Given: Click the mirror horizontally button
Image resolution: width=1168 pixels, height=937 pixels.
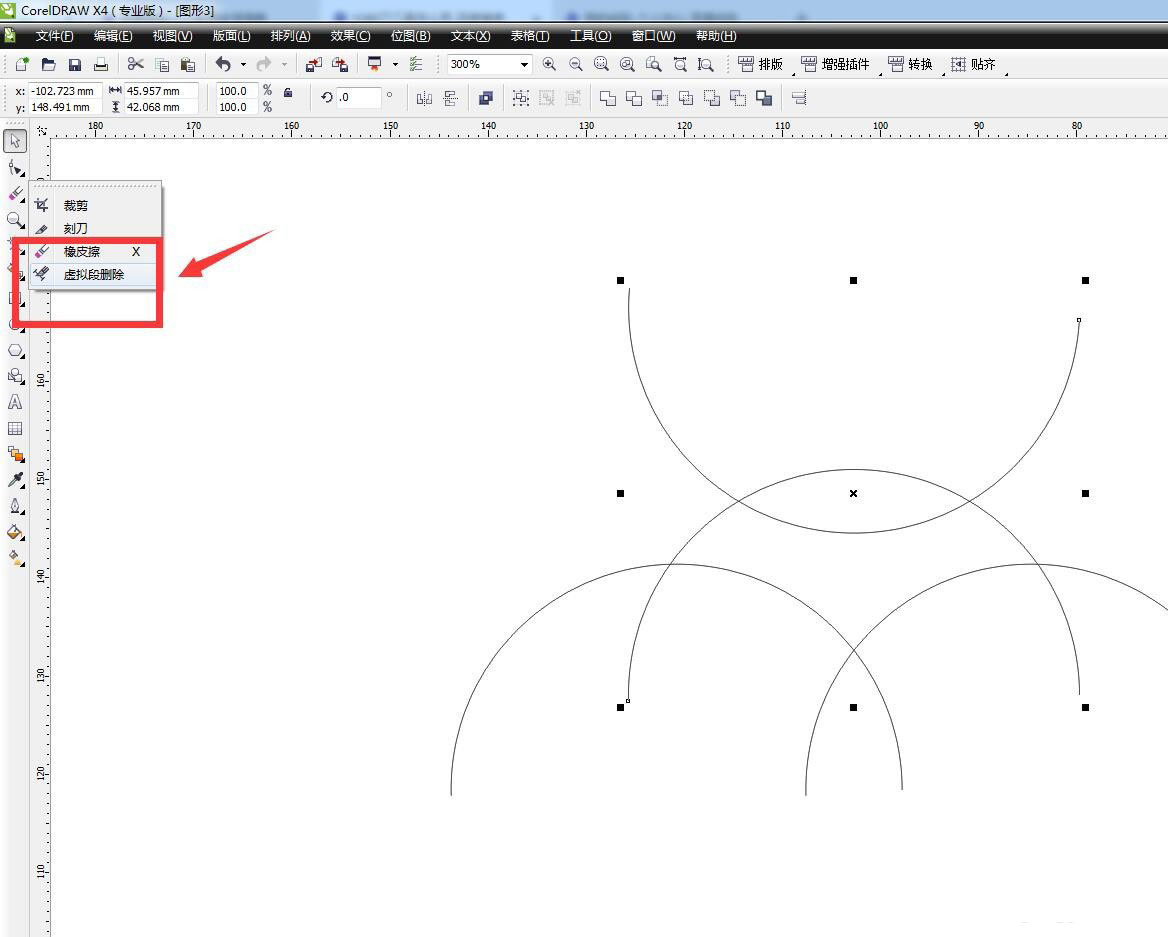Looking at the screenshot, I should pos(424,98).
